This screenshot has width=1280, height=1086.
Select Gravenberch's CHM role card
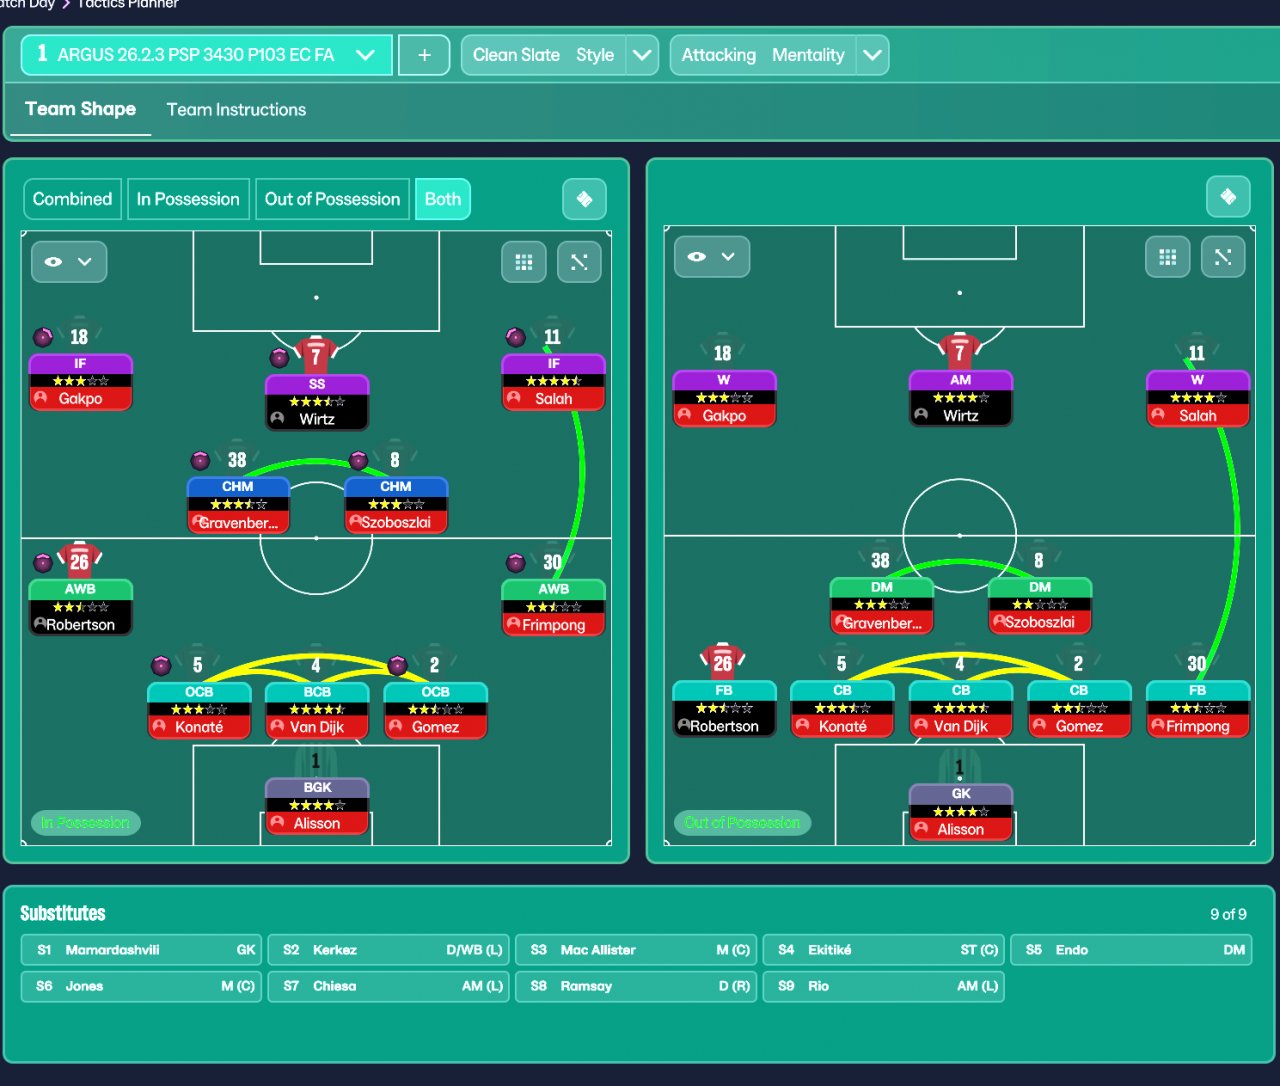238,505
